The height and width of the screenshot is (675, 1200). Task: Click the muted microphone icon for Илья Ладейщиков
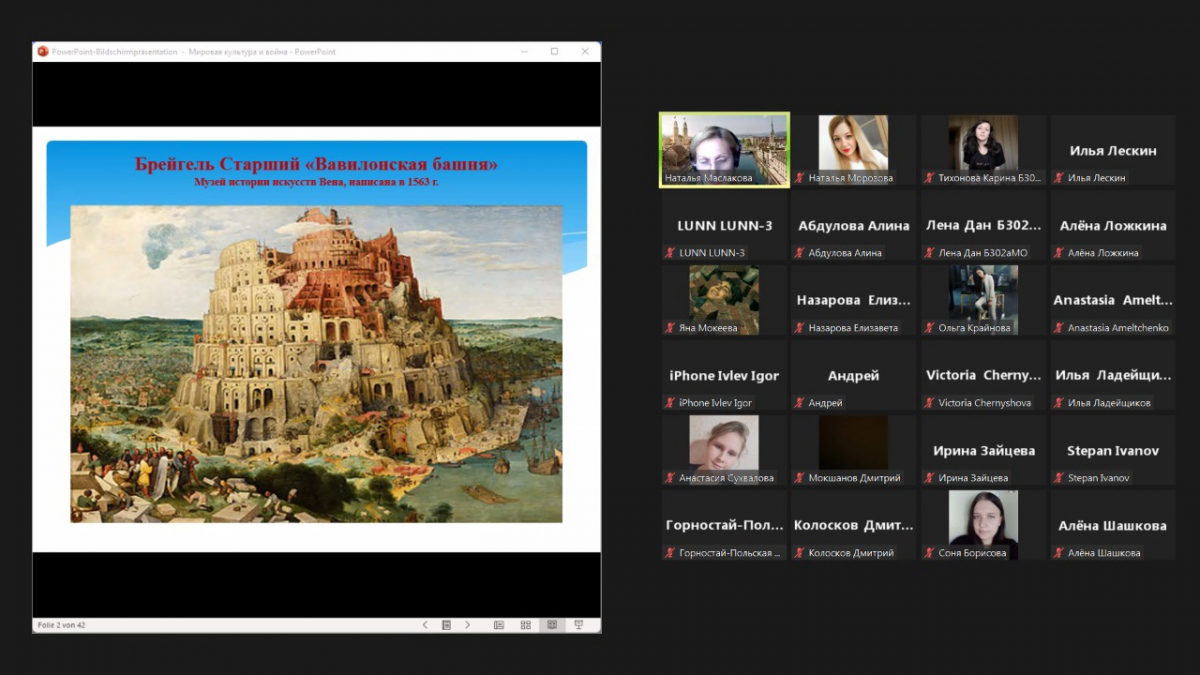pos(1059,403)
